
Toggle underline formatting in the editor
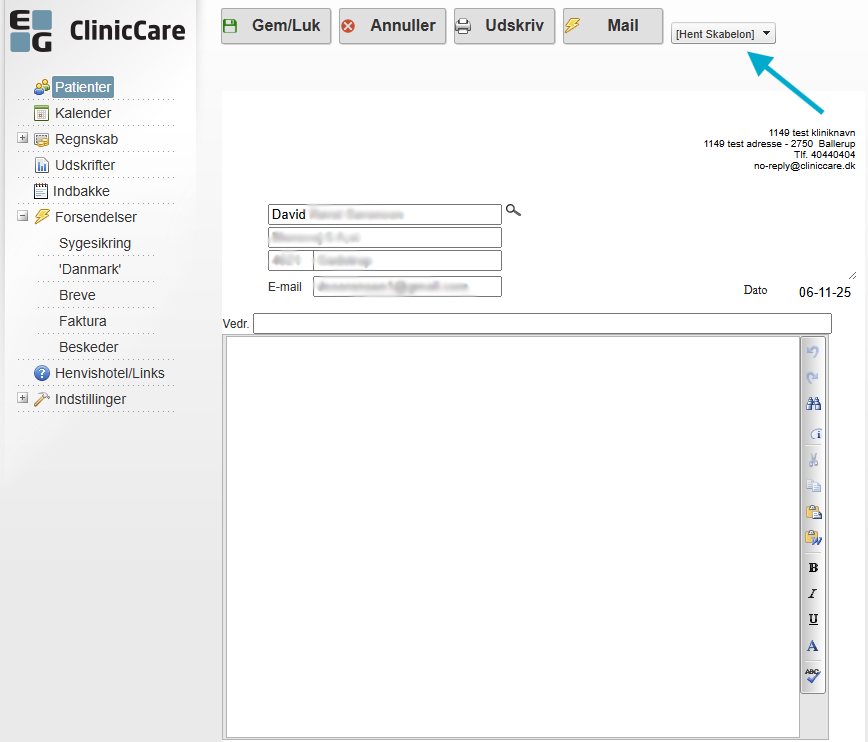pyautogui.click(x=813, y=620)
